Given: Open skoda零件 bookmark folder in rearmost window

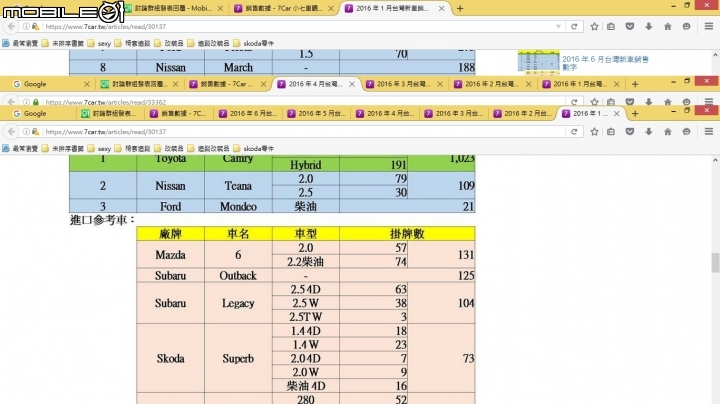Looking at the screenshot, I should pos(253,43).
